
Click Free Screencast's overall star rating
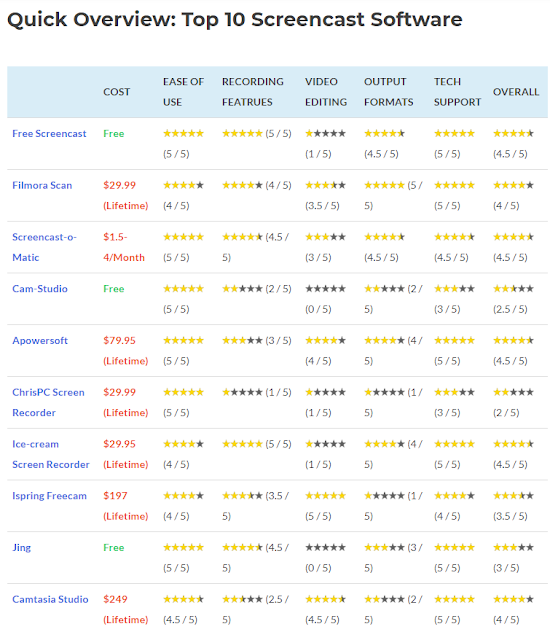[513, 133]
